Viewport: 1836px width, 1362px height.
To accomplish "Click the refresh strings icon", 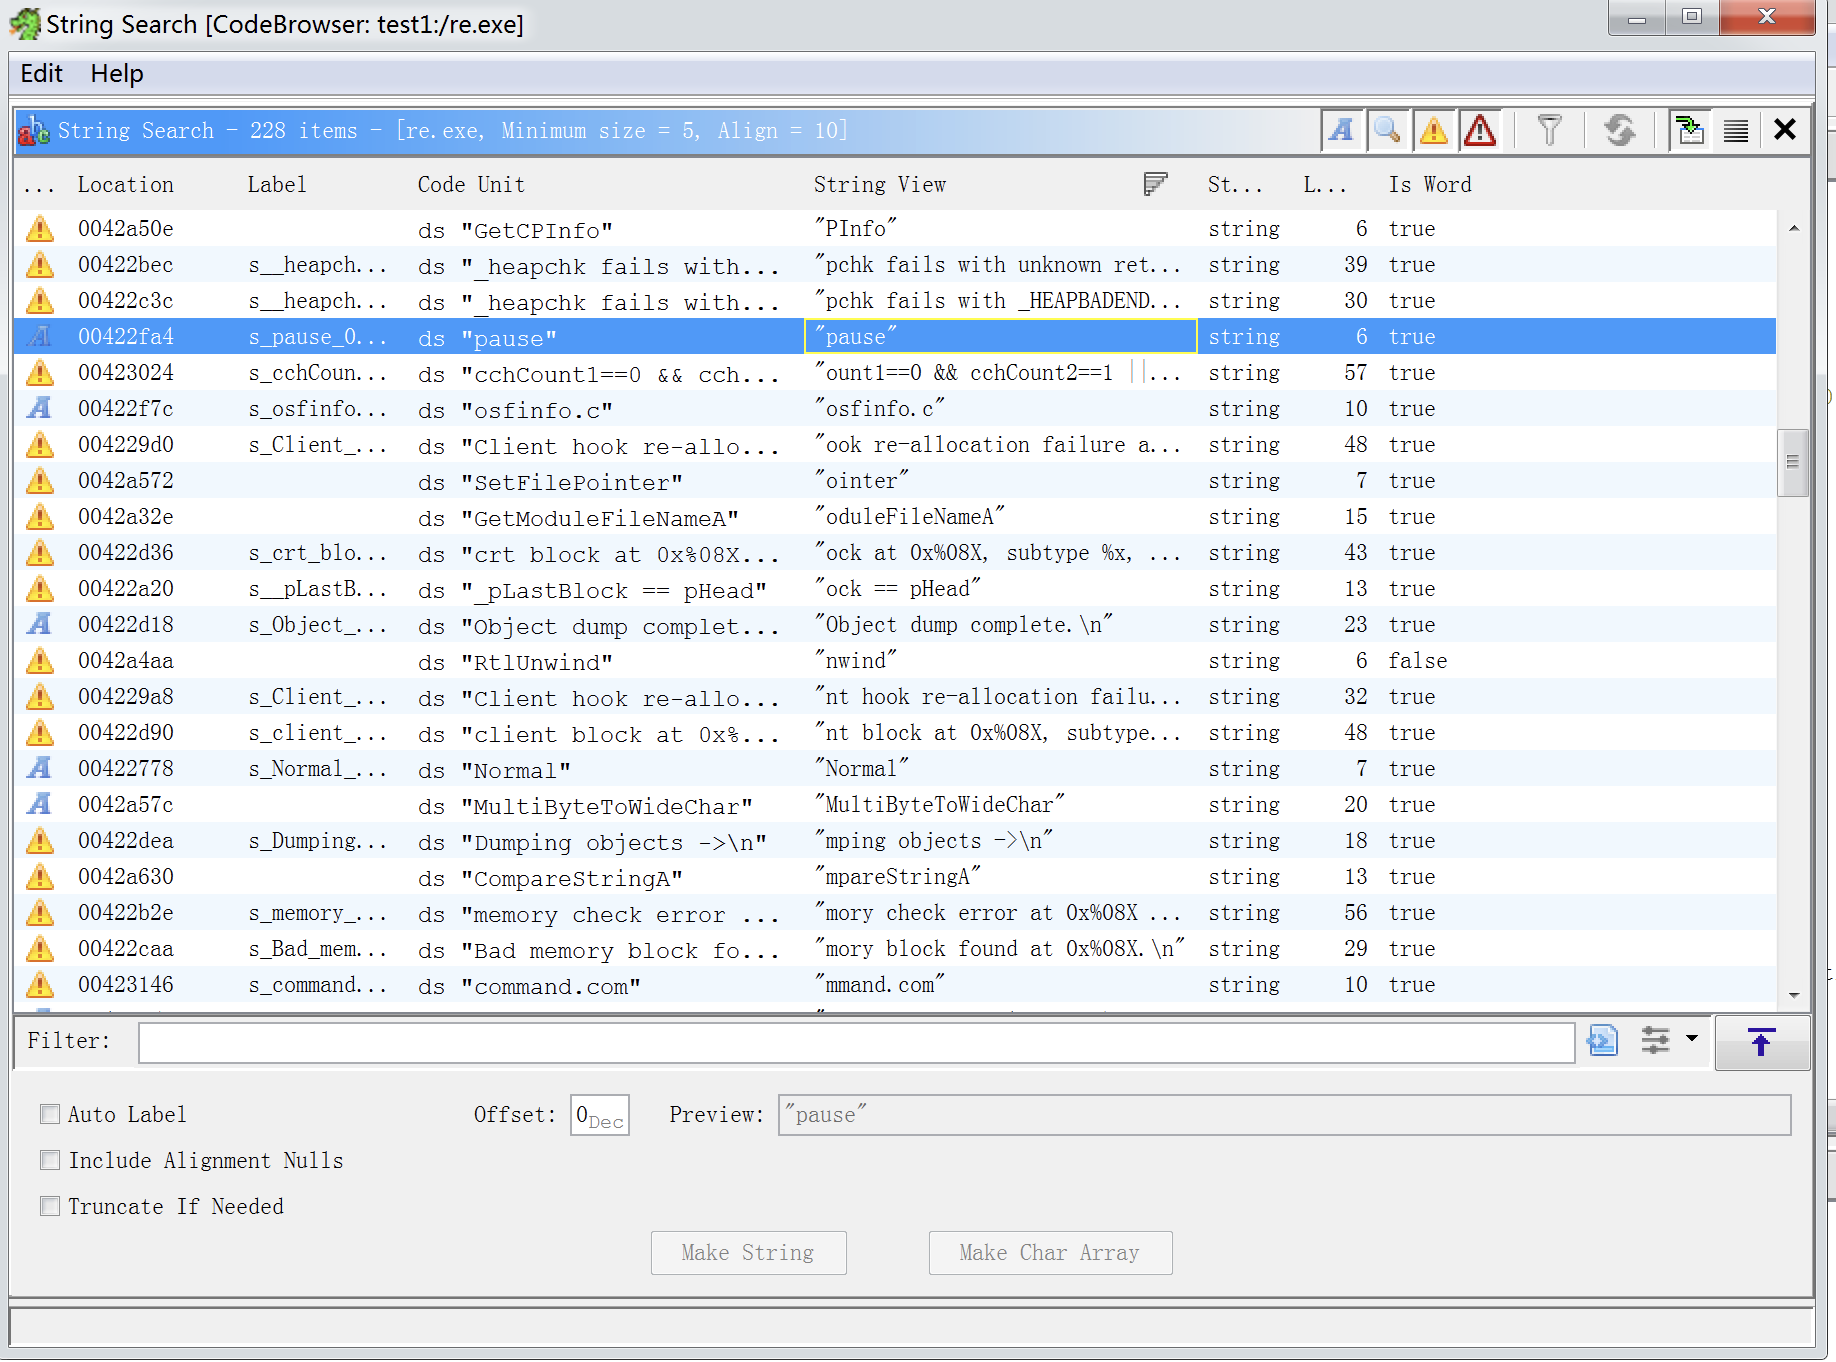I will coord(1620,130).
